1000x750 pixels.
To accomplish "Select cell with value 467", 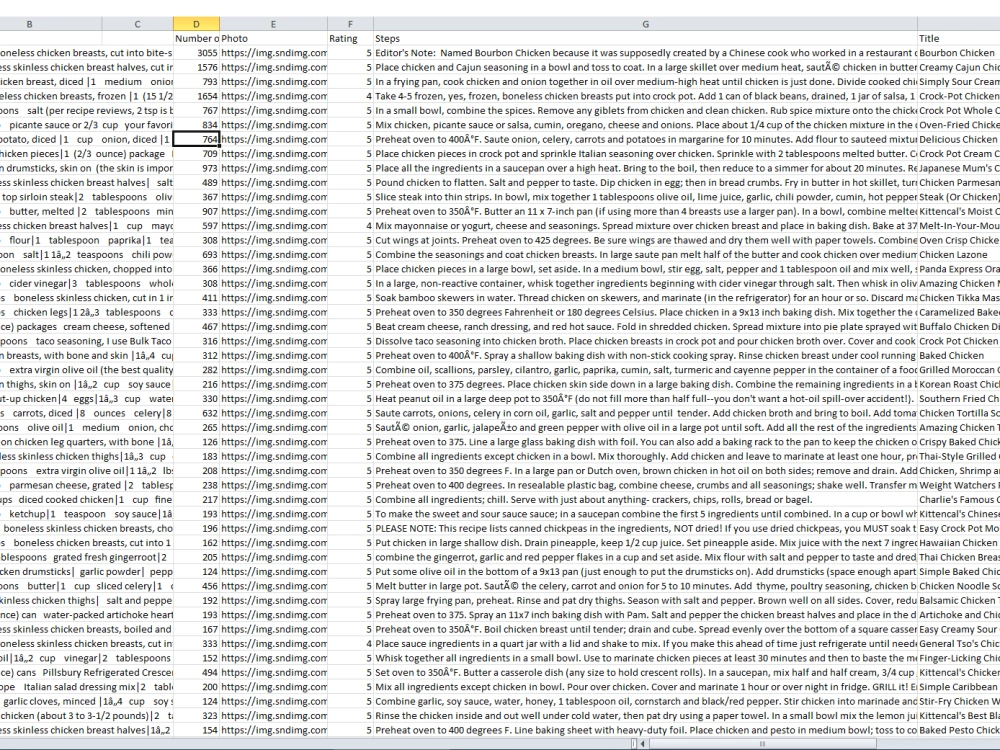I will point(196,327).
